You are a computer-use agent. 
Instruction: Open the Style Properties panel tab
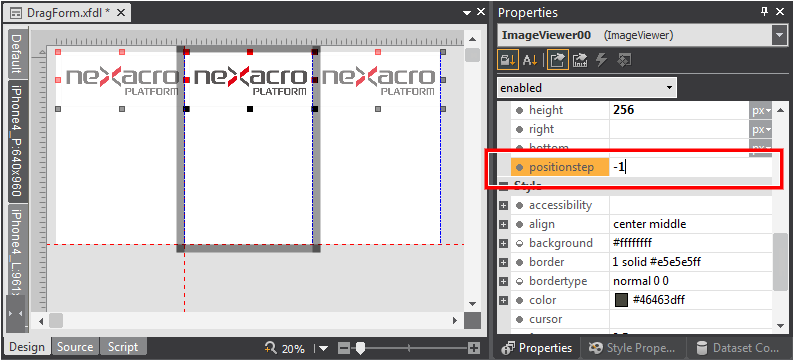point(633,348)
